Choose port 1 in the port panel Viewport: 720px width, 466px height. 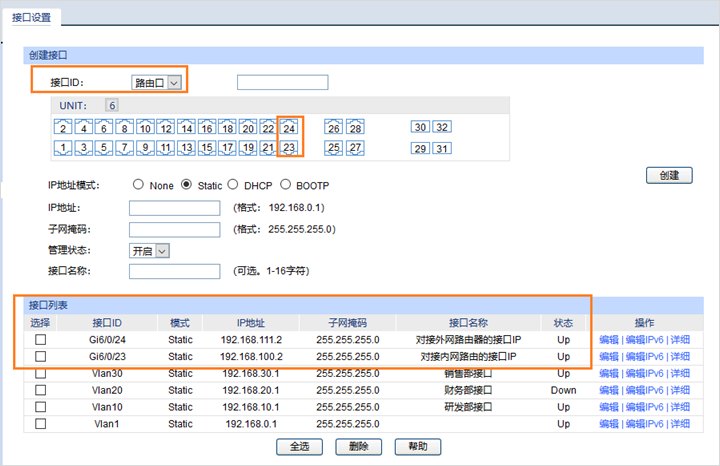(x=63, y=148)
